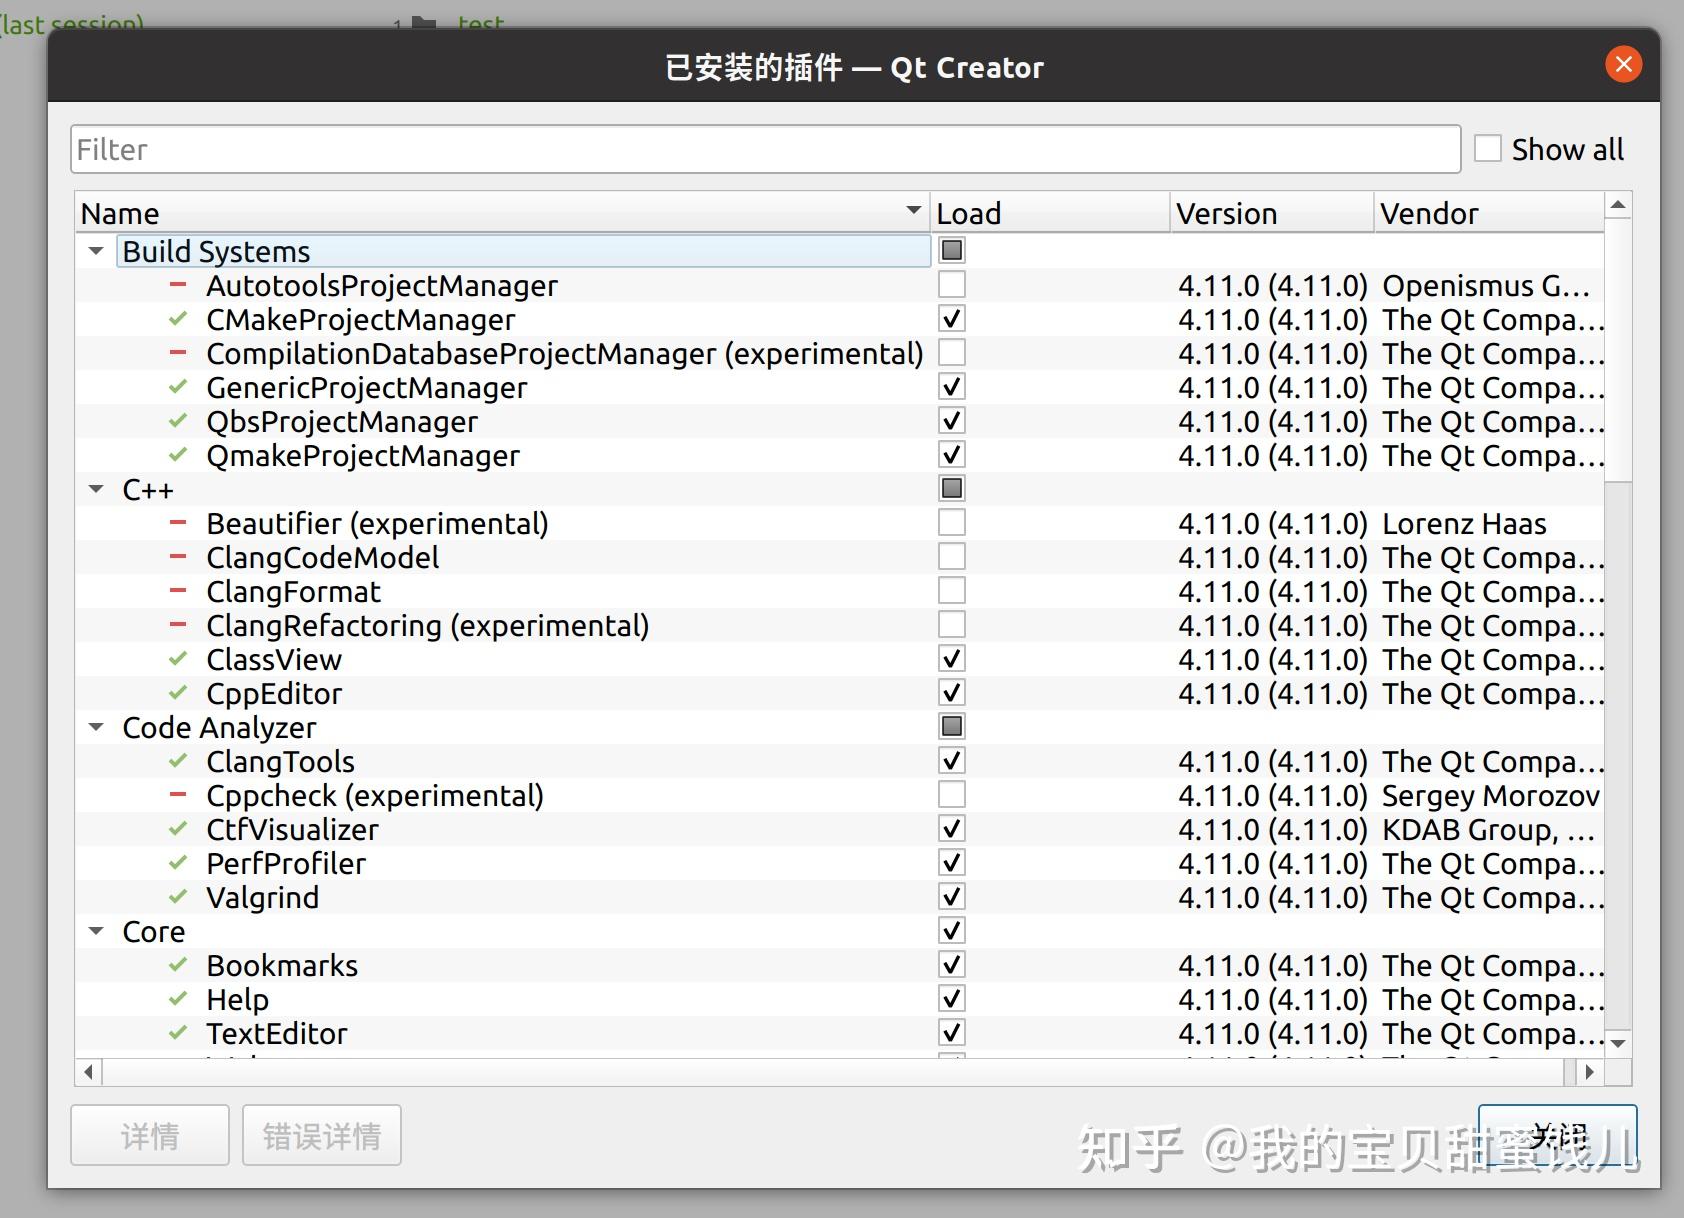Uncheck the Load box for QbsProjectManager
Screen dimensions: 1684x1218
[952, 421]
